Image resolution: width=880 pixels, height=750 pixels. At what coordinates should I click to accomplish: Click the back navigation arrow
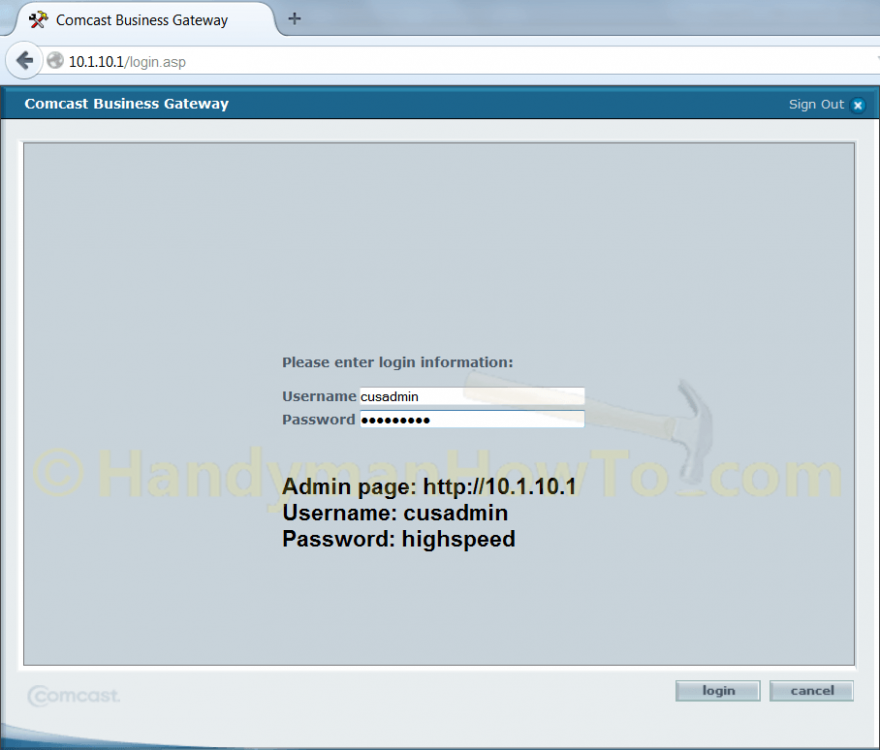pyautogui.click(x=22, y=61)
